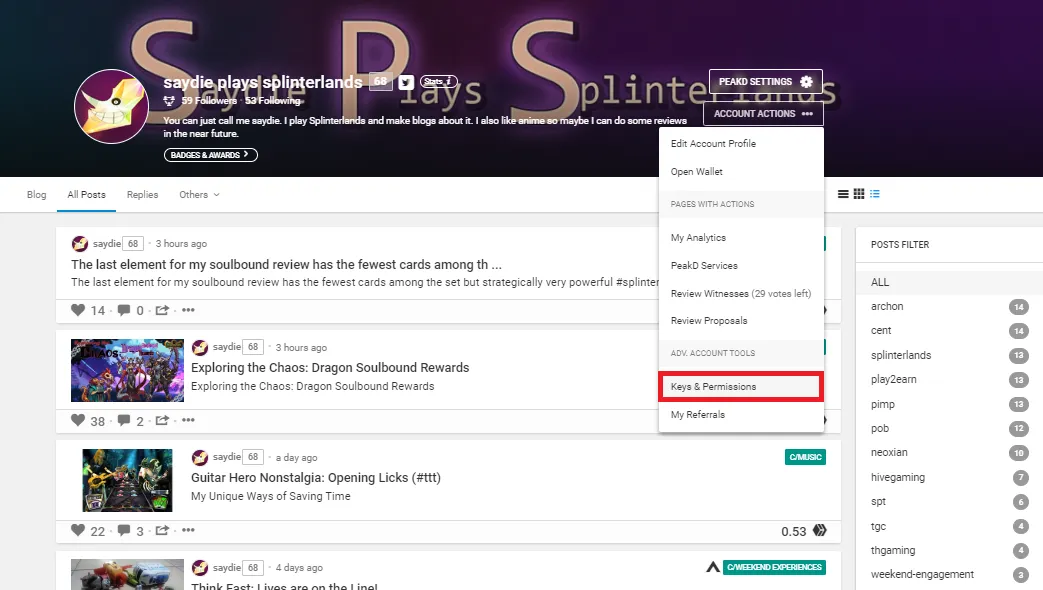This screenshot has width=1043, height=590.
Task: Open My Analytics from the menu
Action: pyautogui.click(x=741, y=237)
